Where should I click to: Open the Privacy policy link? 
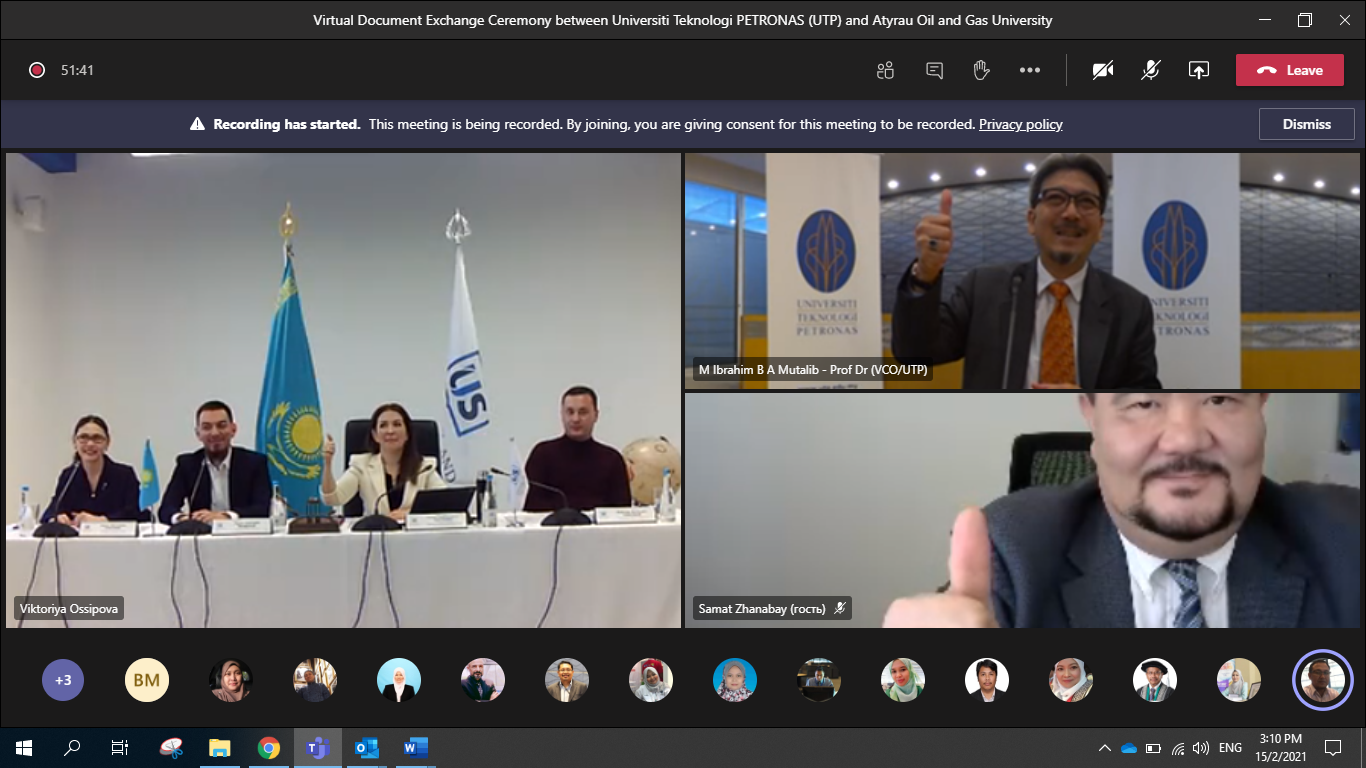coord(1020,125)
